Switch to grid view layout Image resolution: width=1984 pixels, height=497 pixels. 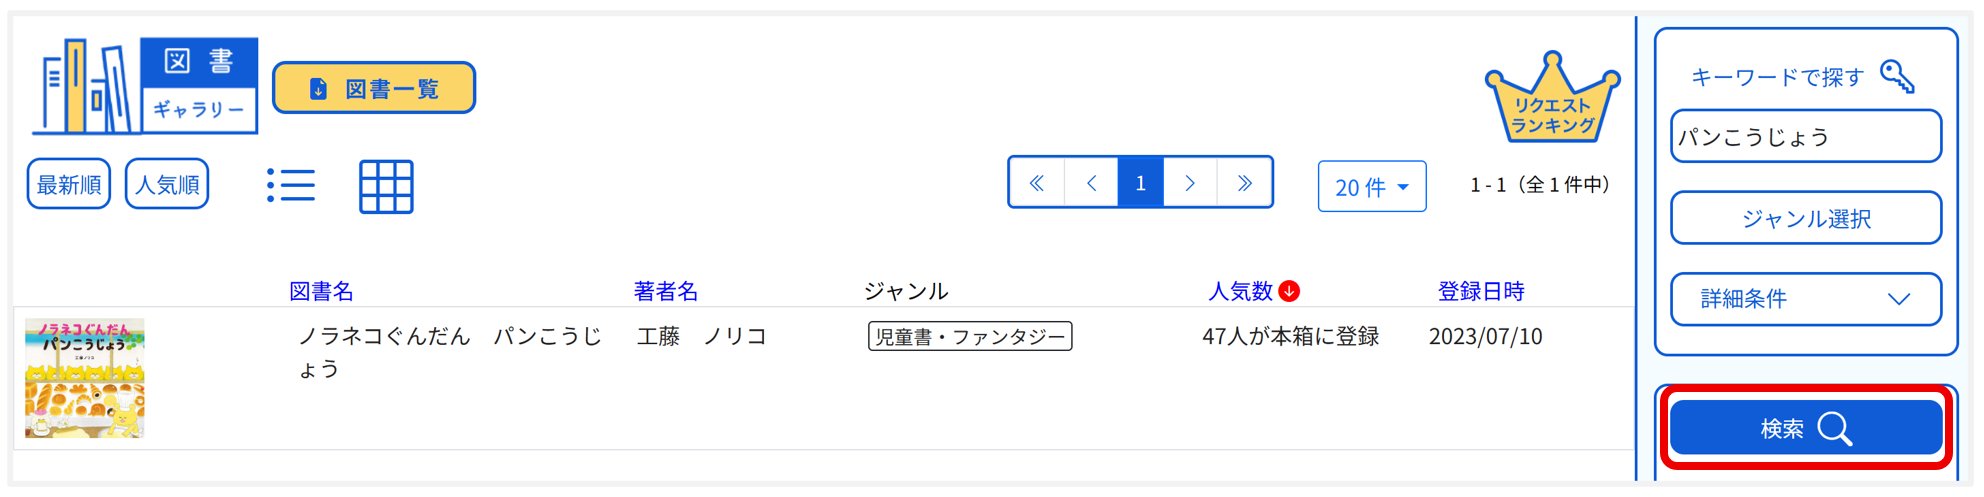point(386,186)
